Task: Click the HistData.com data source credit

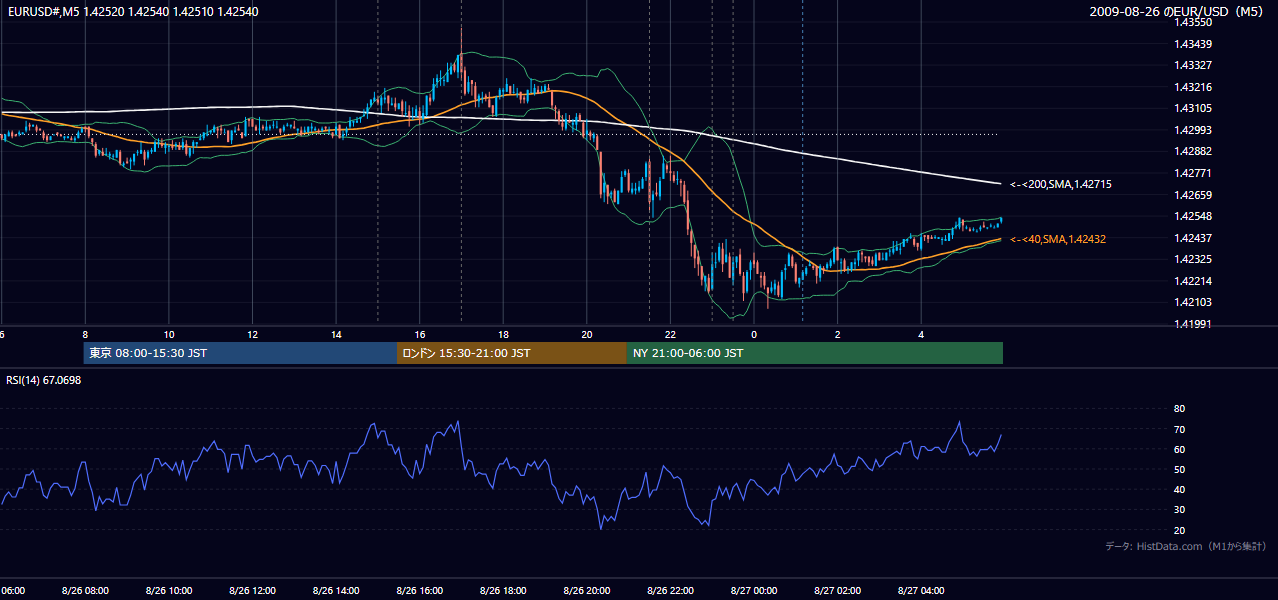Action: 1186,546
